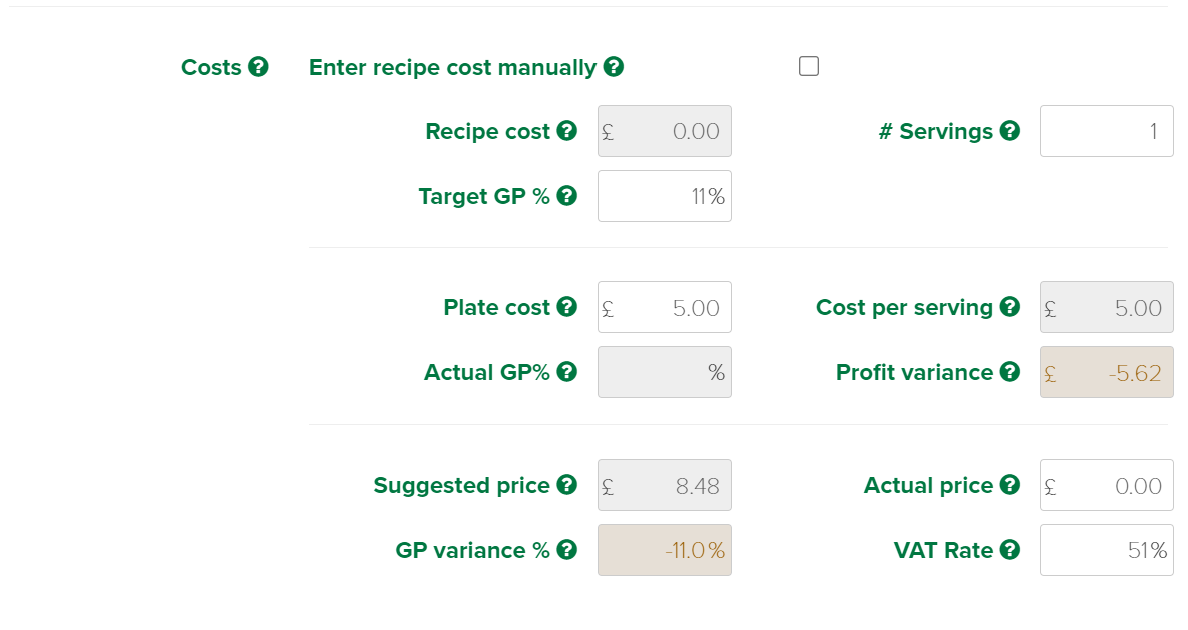Enable the enter recipe cost manually checkbox
The height and width of the screenshot is (630, 1188).
809,67
